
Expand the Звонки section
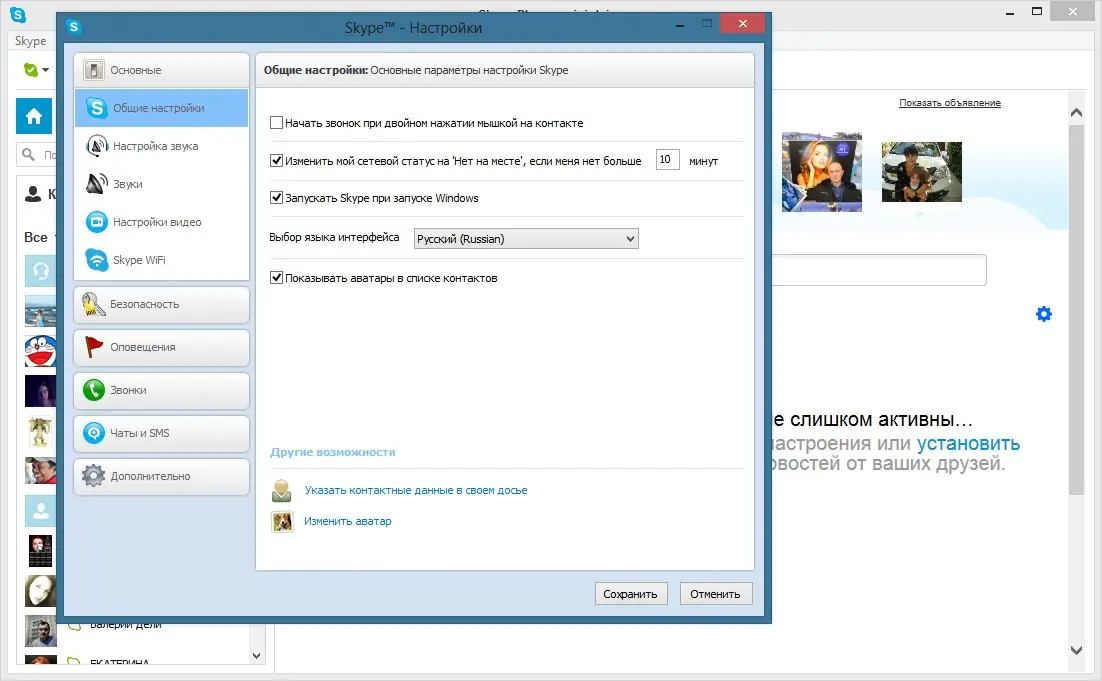pyautogui.click(x=161, y=390)
